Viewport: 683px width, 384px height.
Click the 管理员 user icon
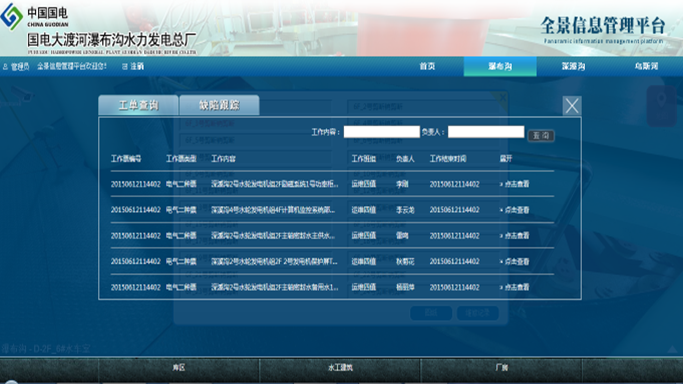click(x=5, y=67)
